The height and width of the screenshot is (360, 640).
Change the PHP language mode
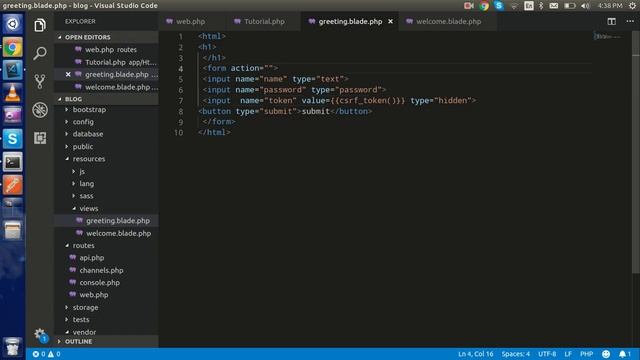click(x=586, y=354)
